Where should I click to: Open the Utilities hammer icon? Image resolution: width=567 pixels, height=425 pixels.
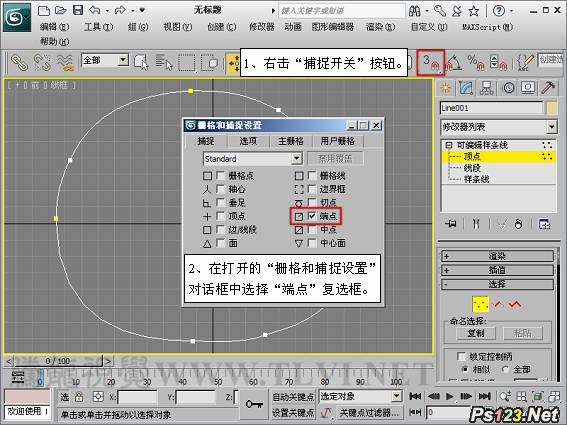tap(548, 88)
